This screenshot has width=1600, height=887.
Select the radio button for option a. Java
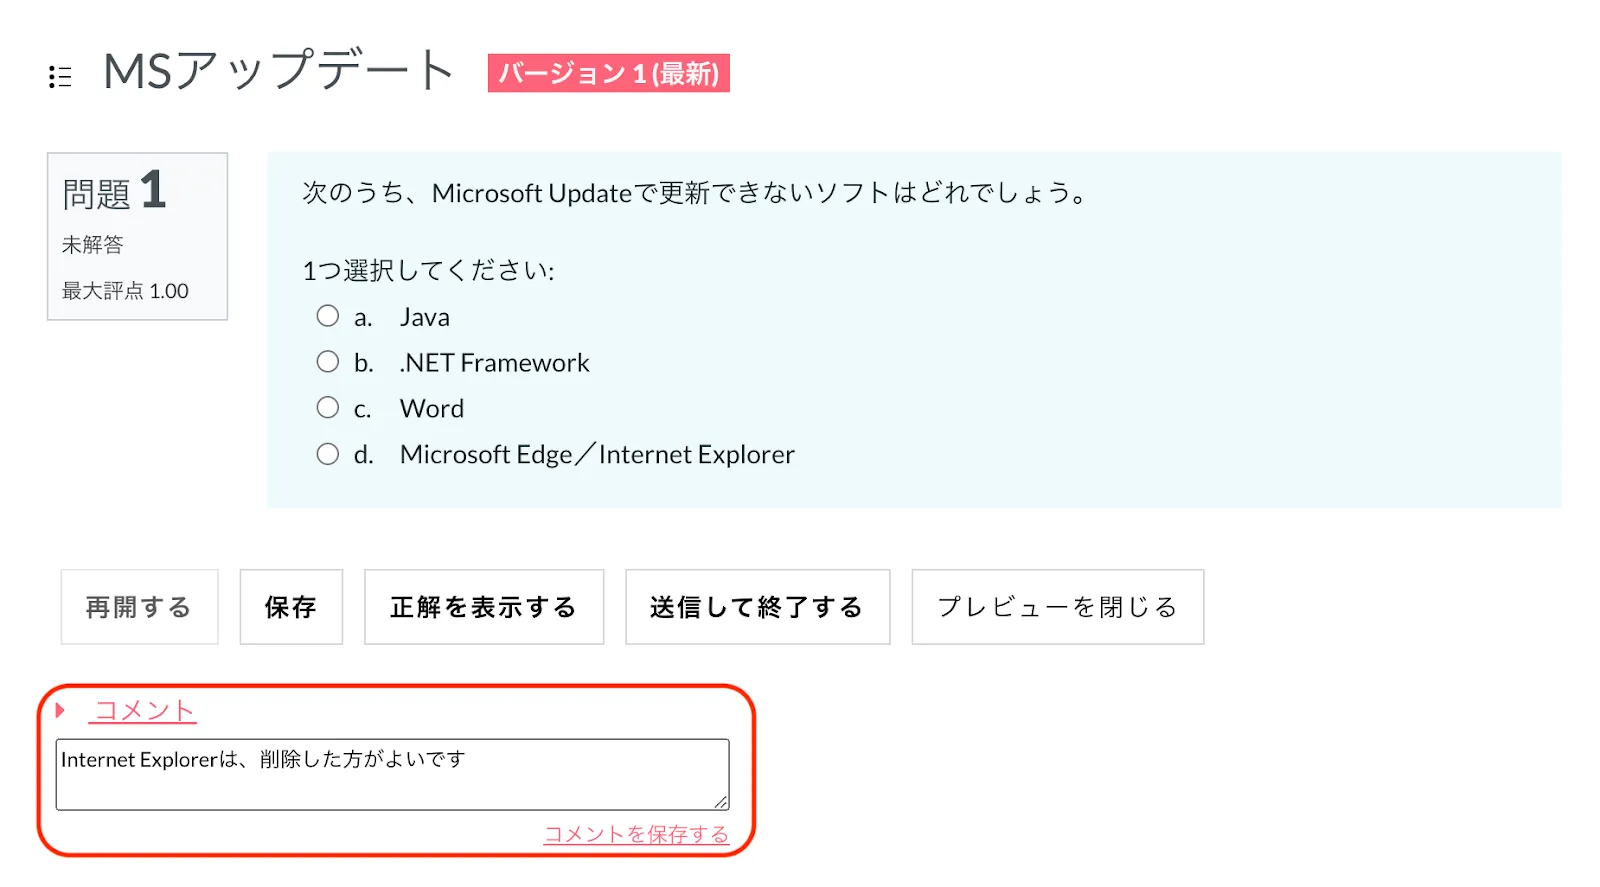[x=328, y=316]
